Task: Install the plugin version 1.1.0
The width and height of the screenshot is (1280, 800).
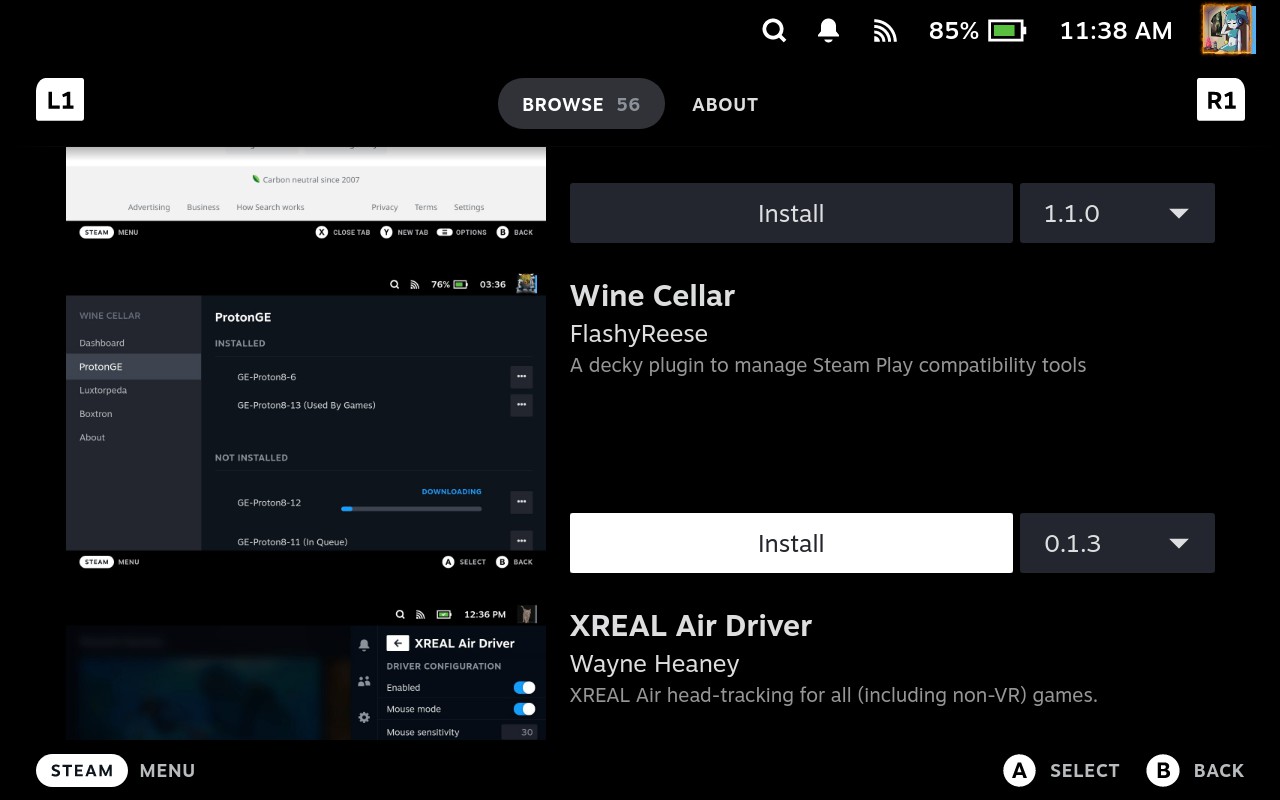Action: (x=791, y=213)
